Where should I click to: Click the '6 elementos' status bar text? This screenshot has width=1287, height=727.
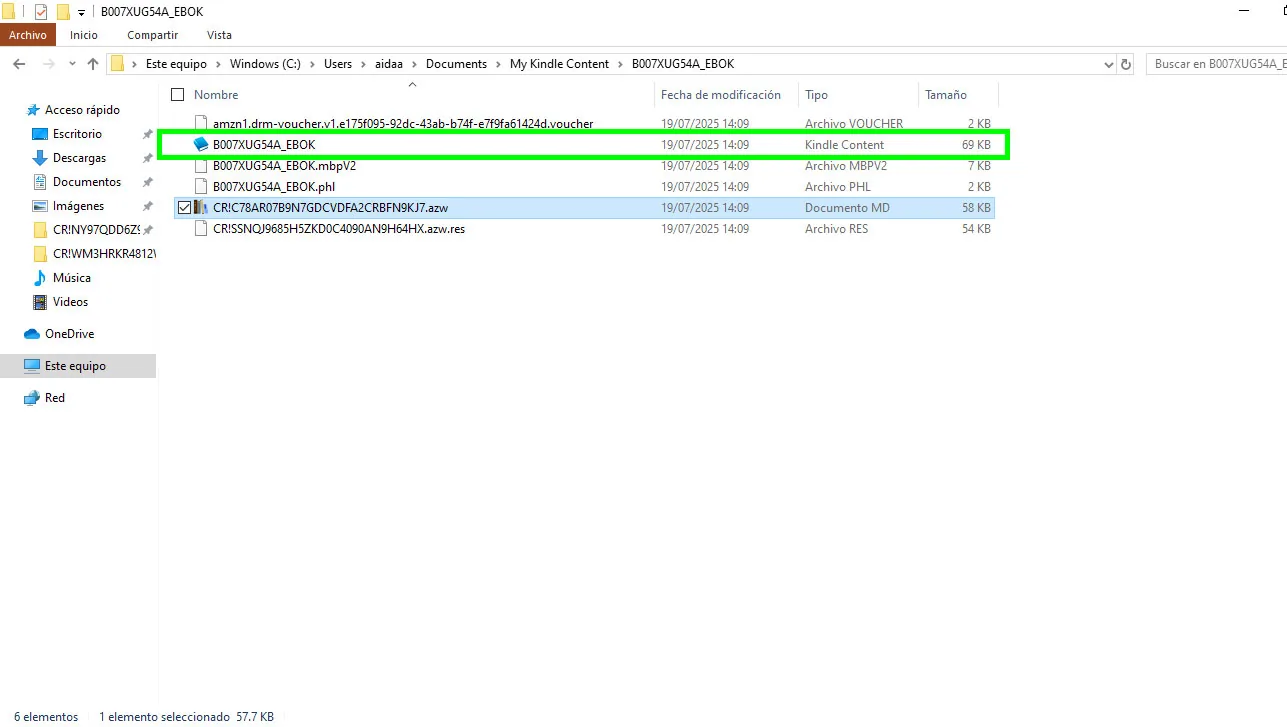(x=46, y=717)
